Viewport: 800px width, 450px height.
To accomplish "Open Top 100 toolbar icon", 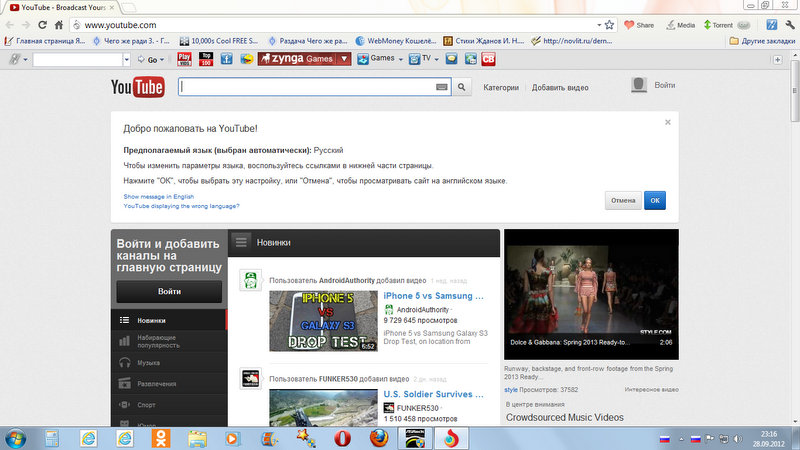I will pyautogui.click(x=206, y=59).
